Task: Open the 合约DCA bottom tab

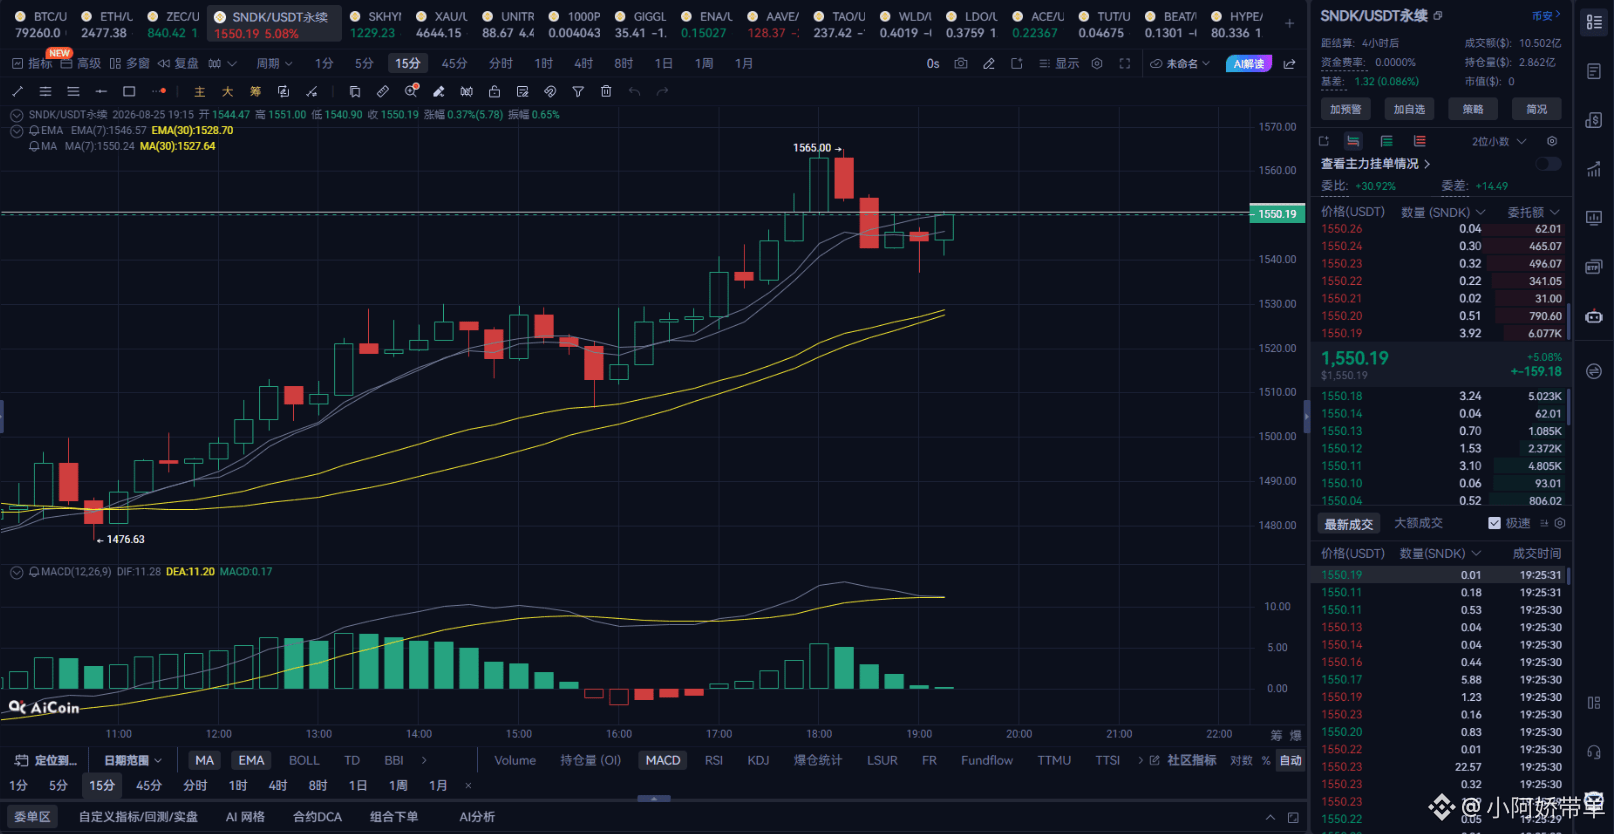Action: (317, 817)
